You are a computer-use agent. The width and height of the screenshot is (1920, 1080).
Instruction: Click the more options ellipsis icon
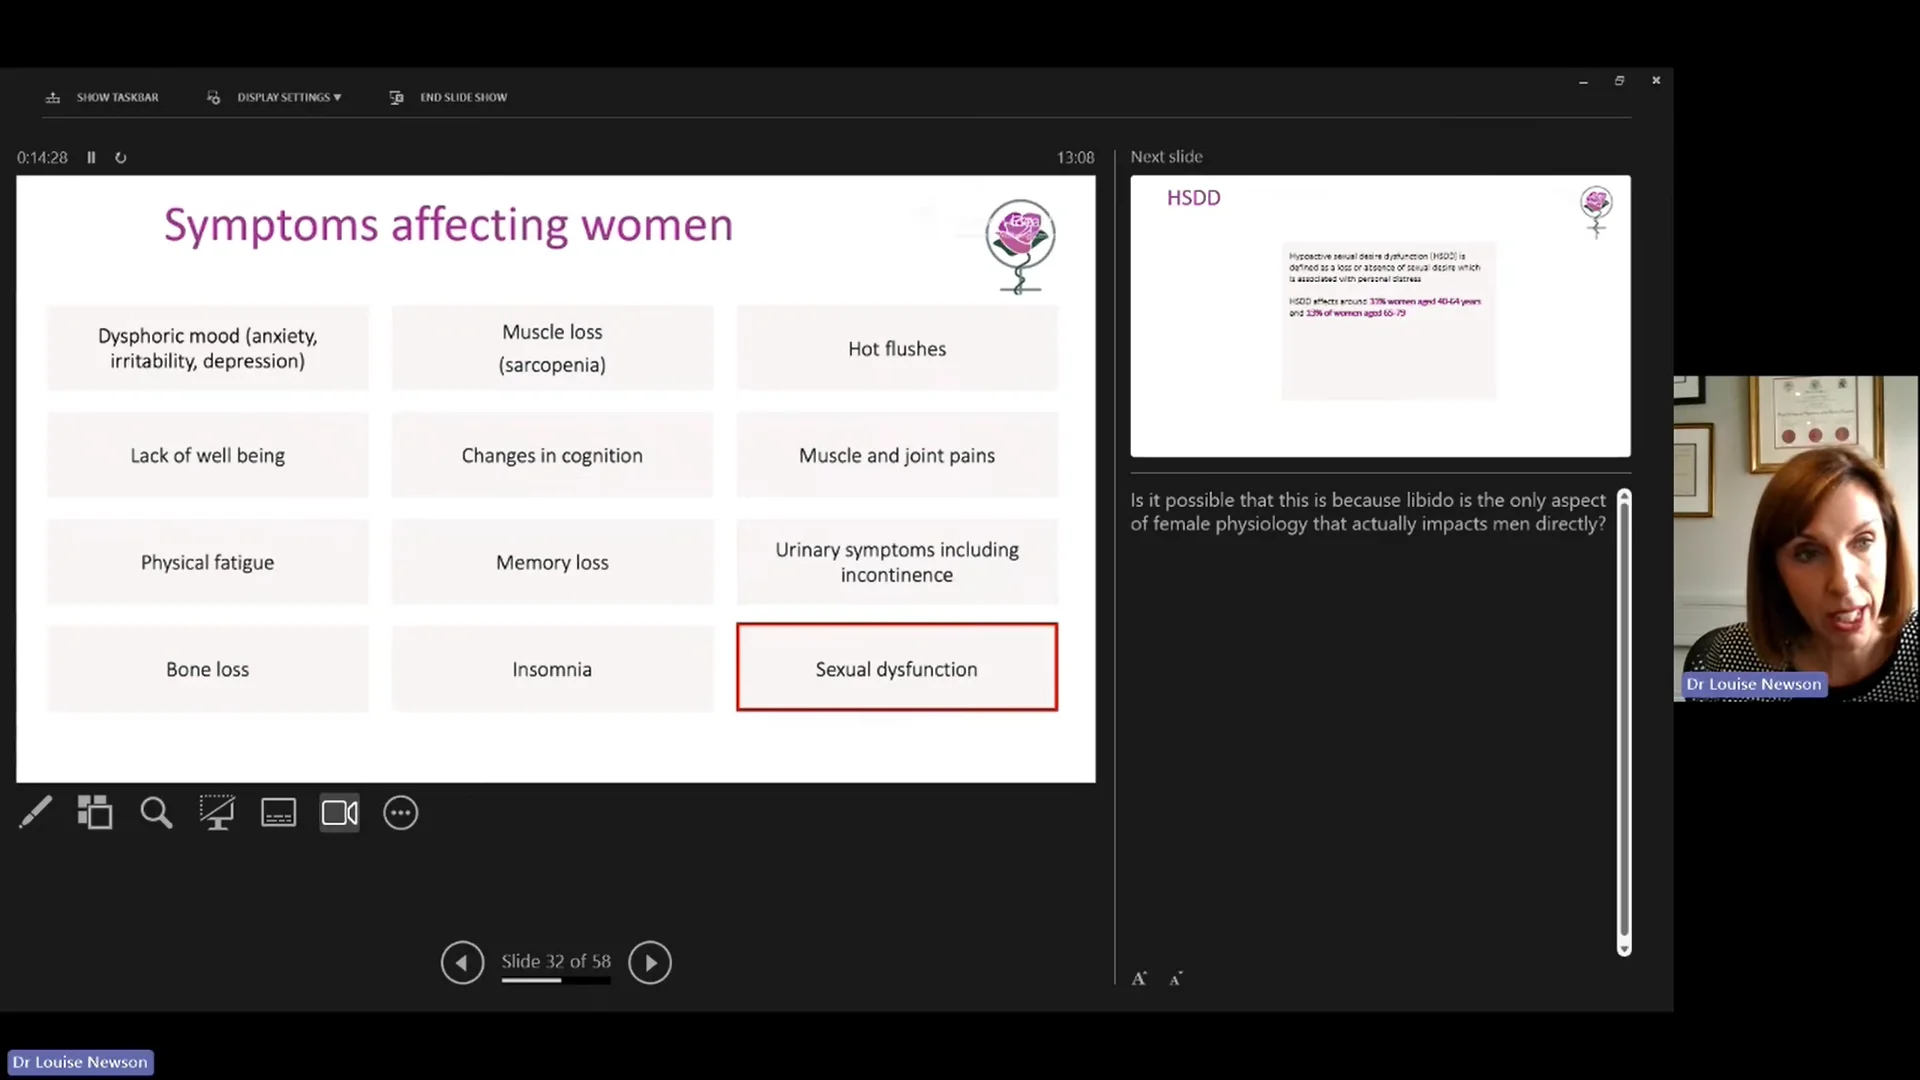coord(401,814)
